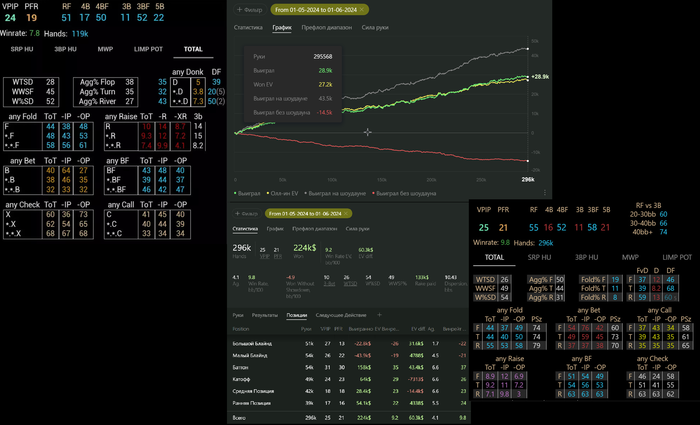Click the Всего totals row in positions table
Screen dimensions: 700x425
349,418
